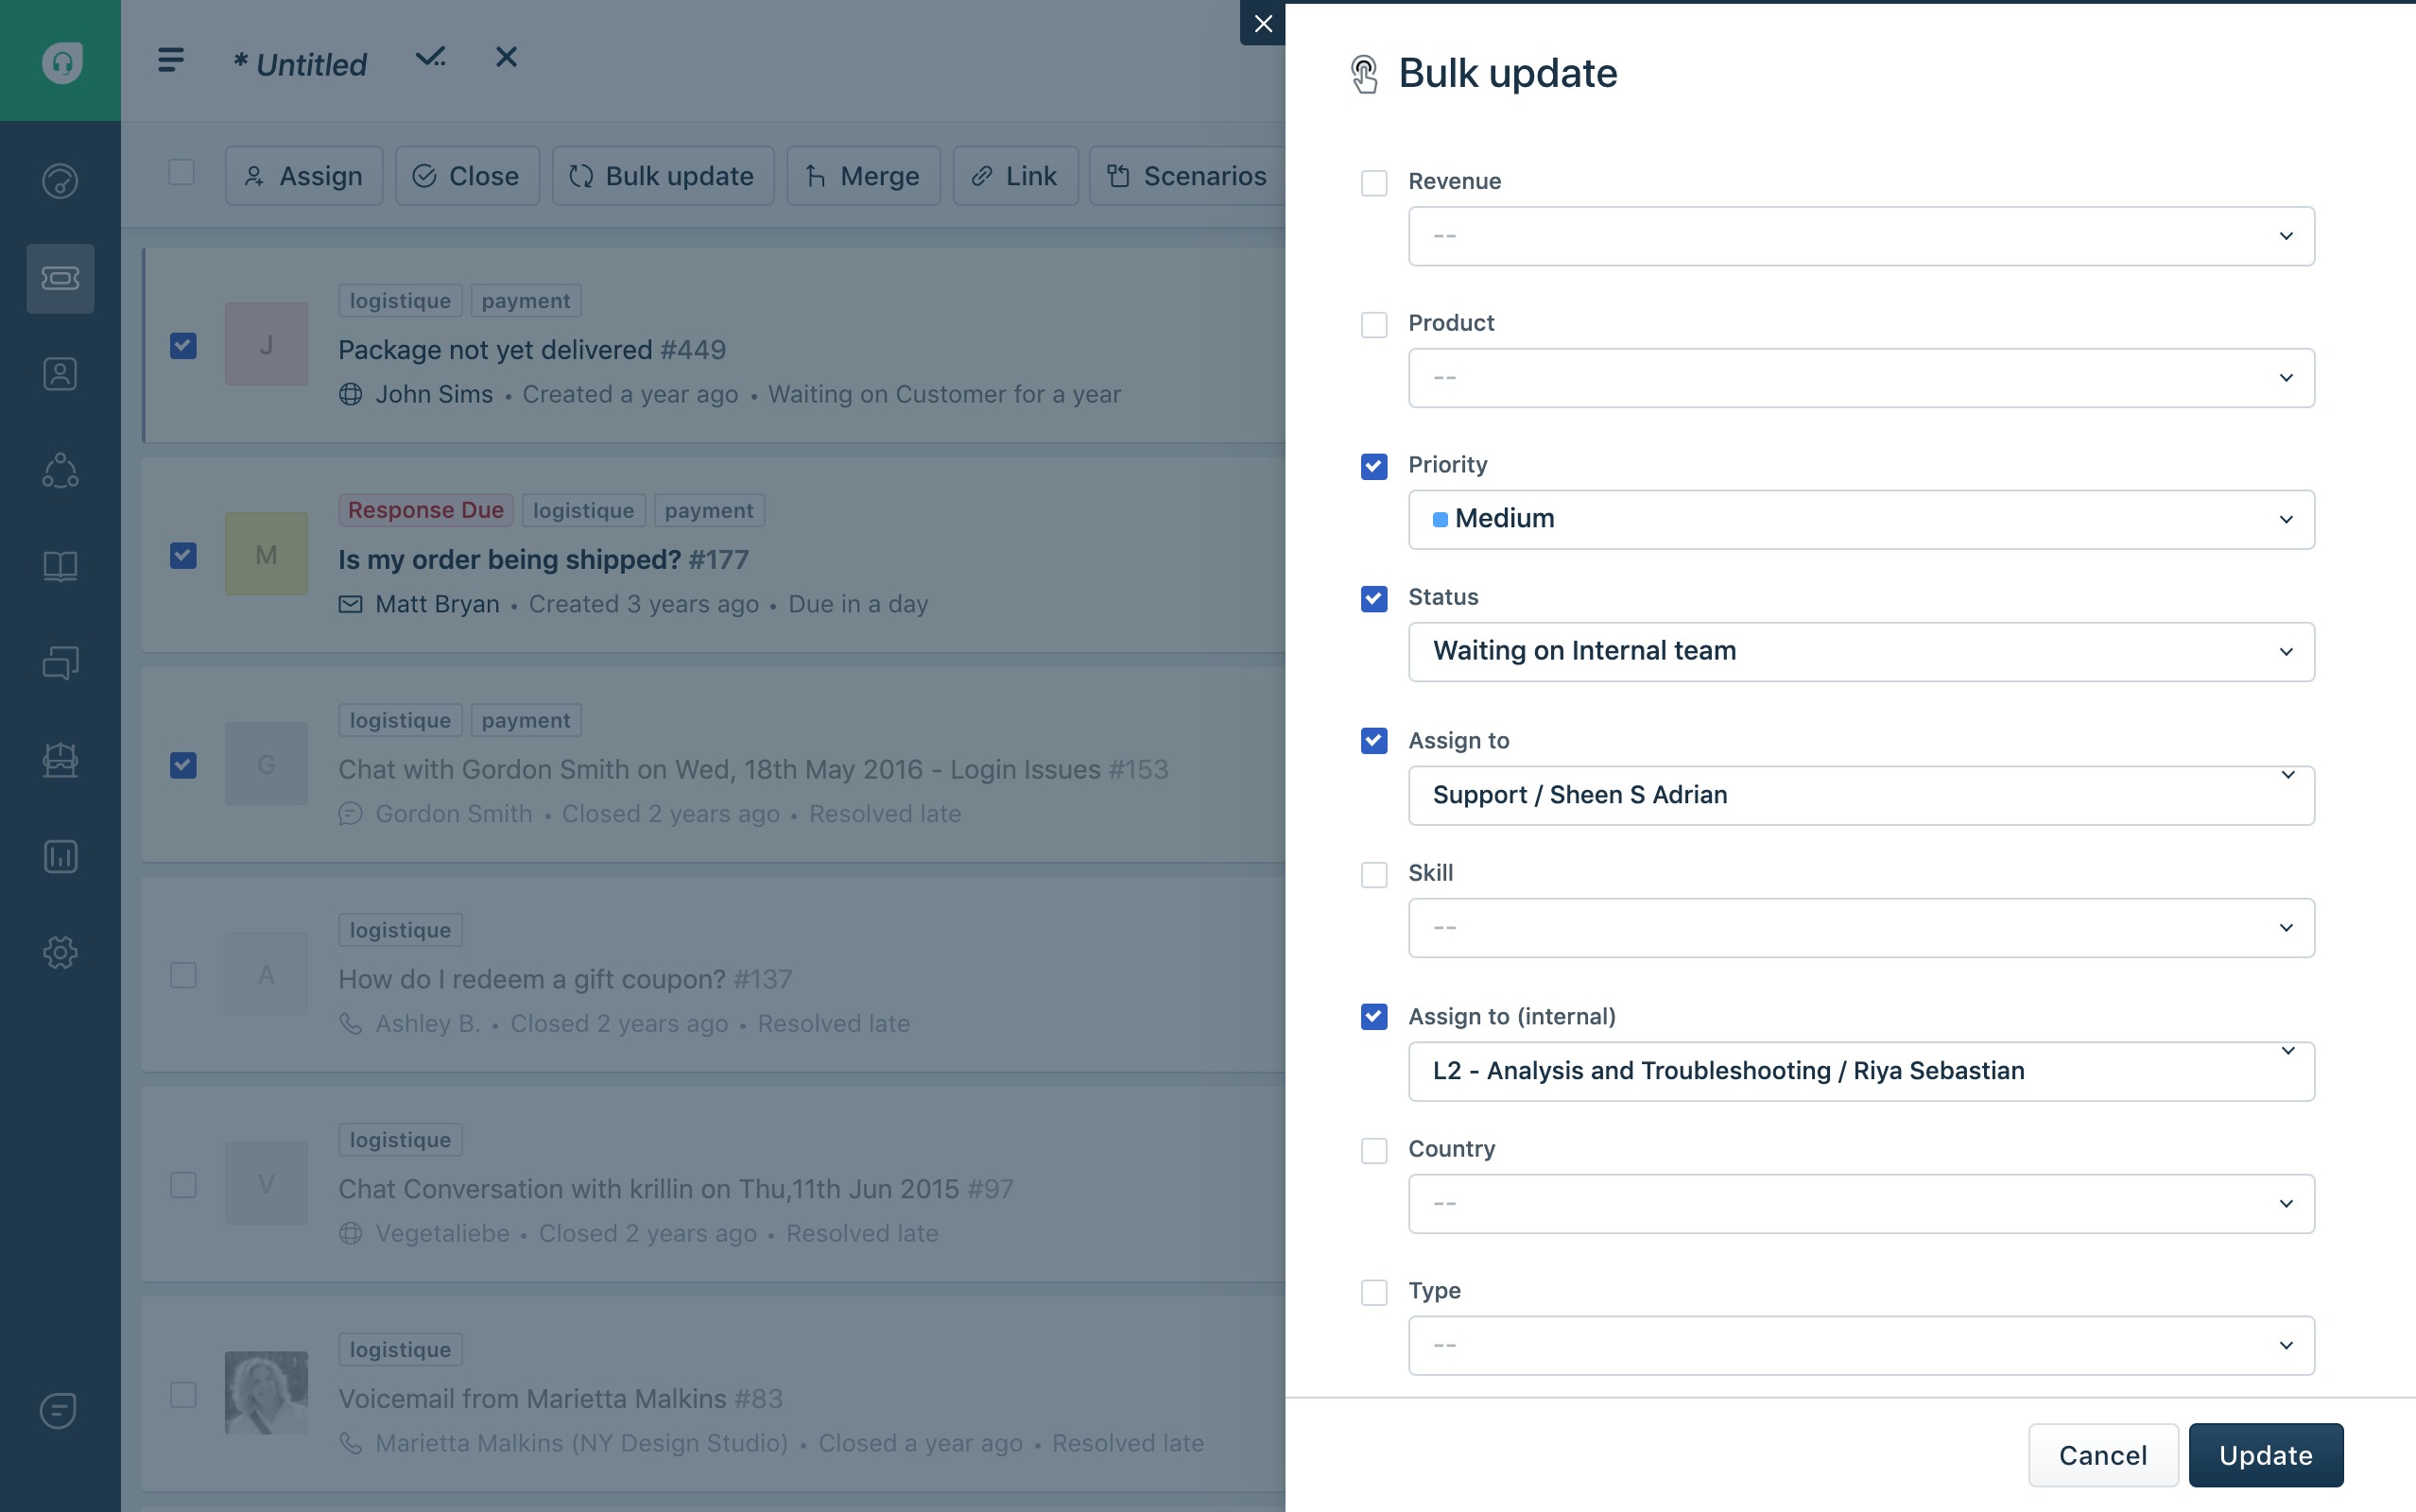This screenshot has height=1512, width=2416.
Task: Open the Priority dropdown with blue Medium swatch
Action: click(x=1860, y=519)
